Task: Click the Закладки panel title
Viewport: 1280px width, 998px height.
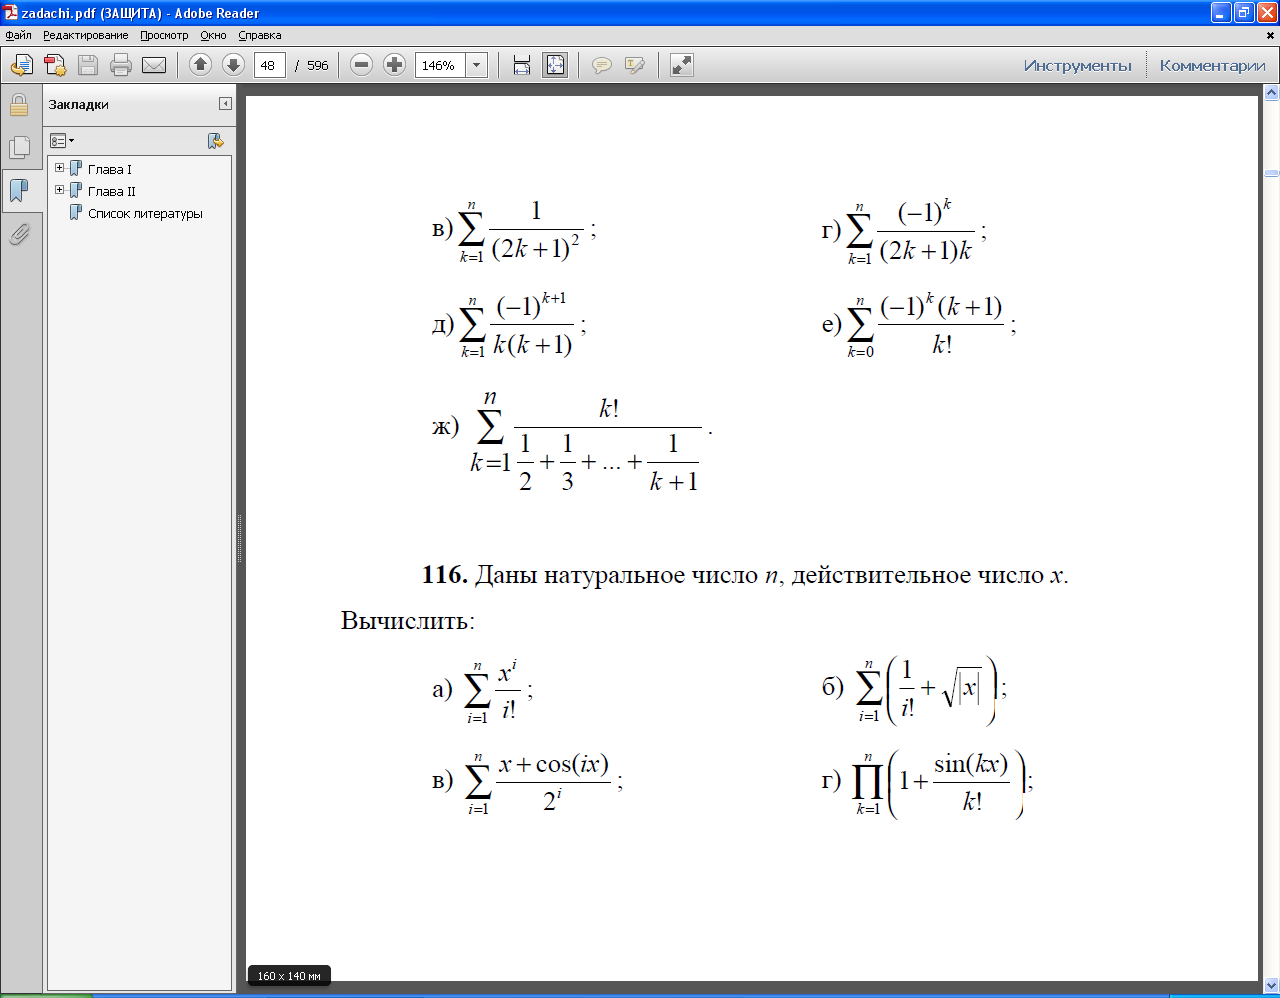Action: pos(79,104)
